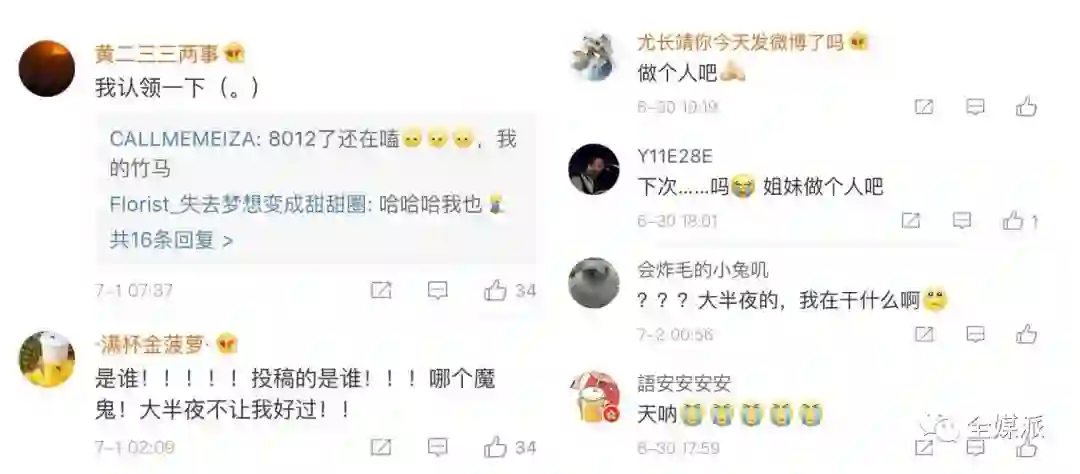This screenshot has width=1080, height=474.
Task: Reply to the comment by 会炸毛的小兔叽
Action: click(x=975, y=334)
